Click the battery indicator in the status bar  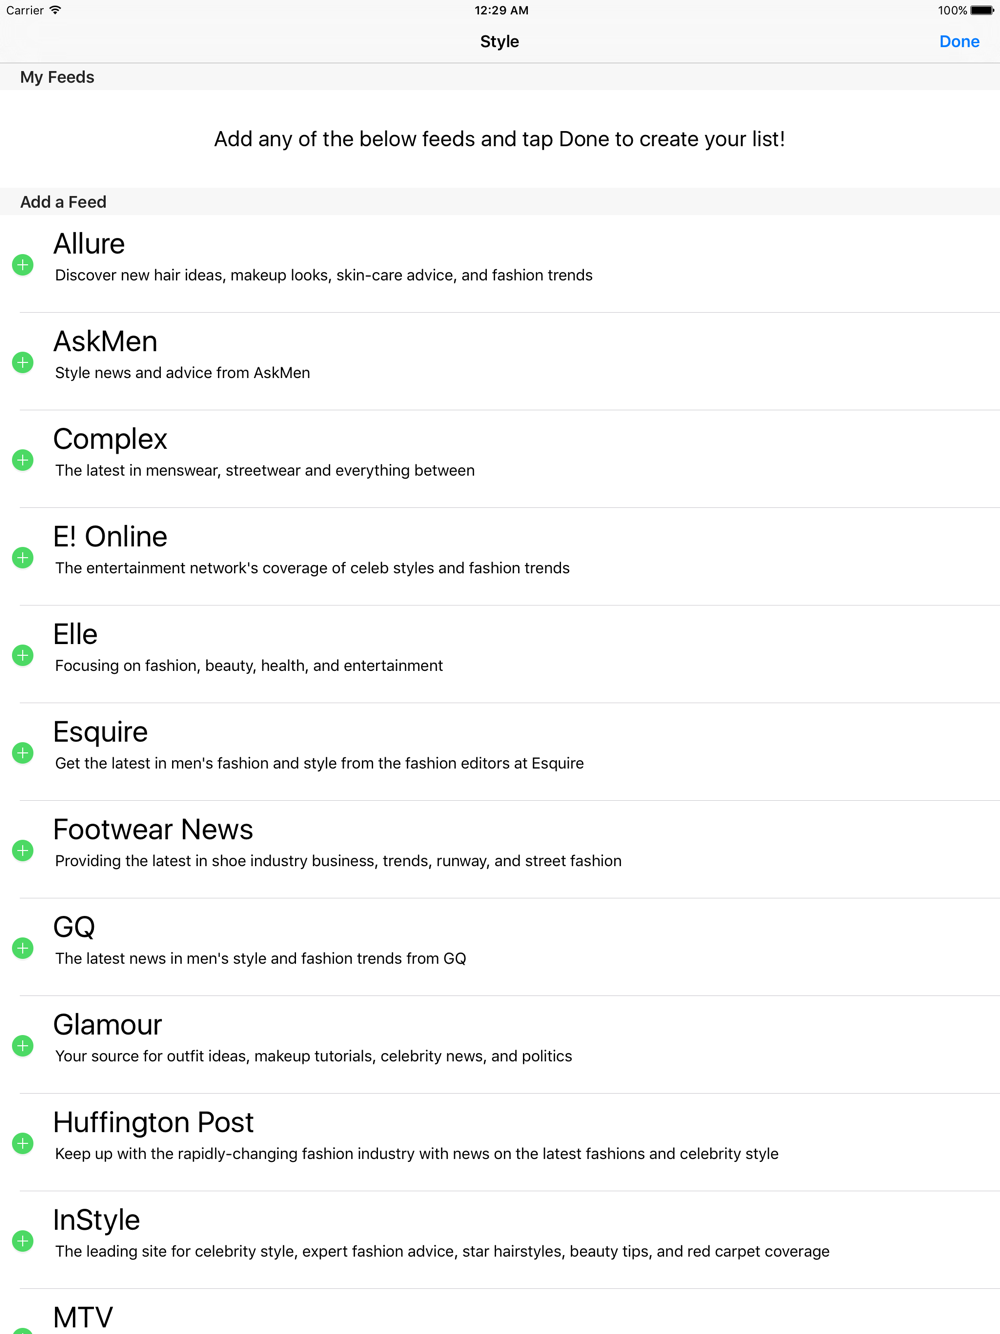click(x=982, y=10)
